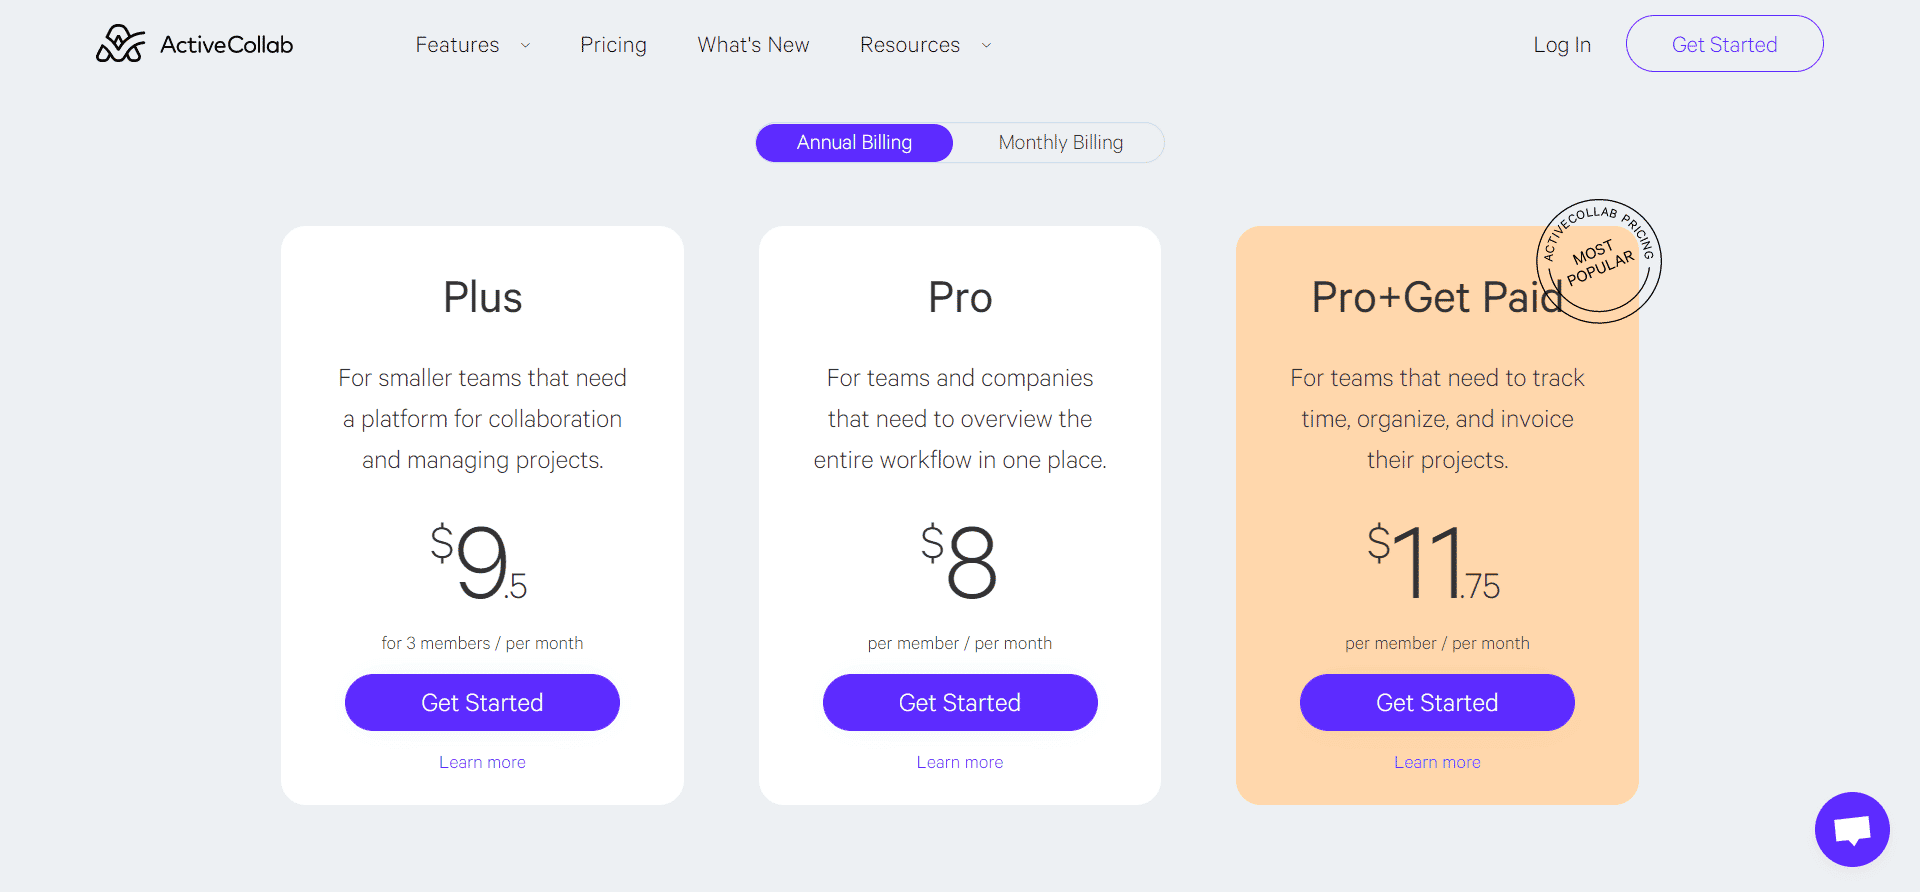Open the What's New page
The height and width of the screenshot is (892, 1920).
tap(753, 45)
